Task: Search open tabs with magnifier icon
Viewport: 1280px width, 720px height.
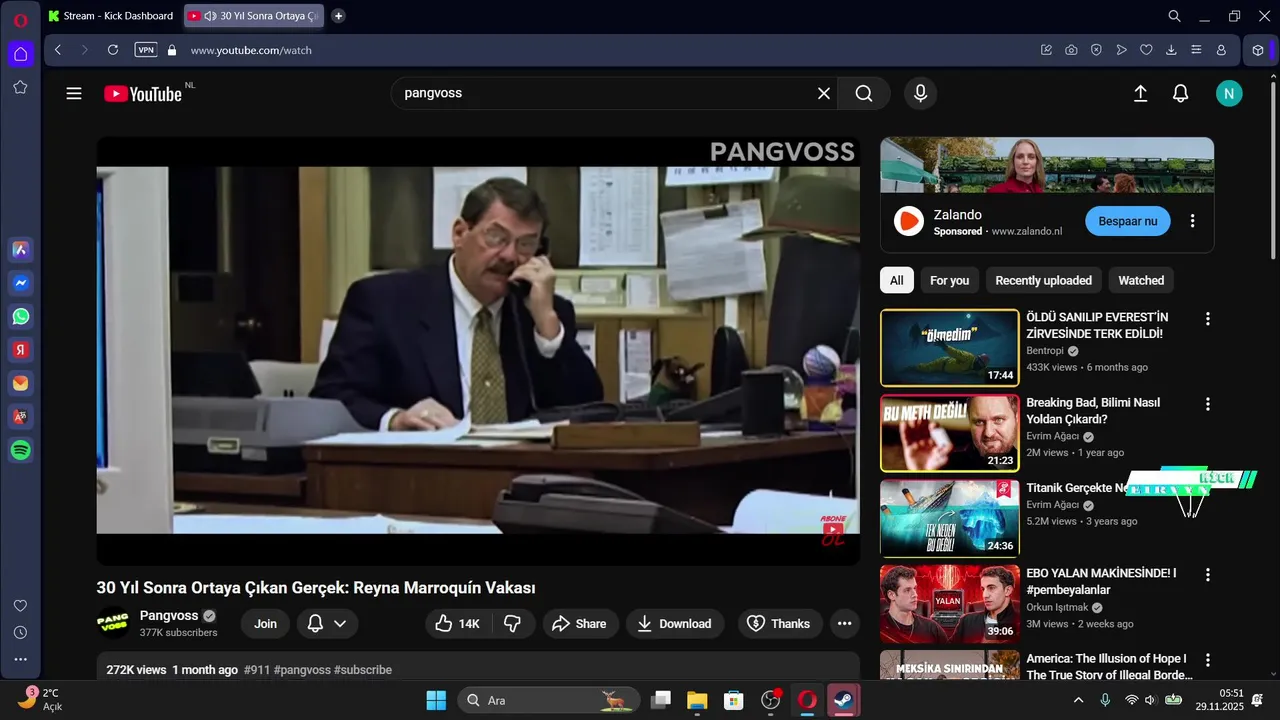Action: 1175,16
